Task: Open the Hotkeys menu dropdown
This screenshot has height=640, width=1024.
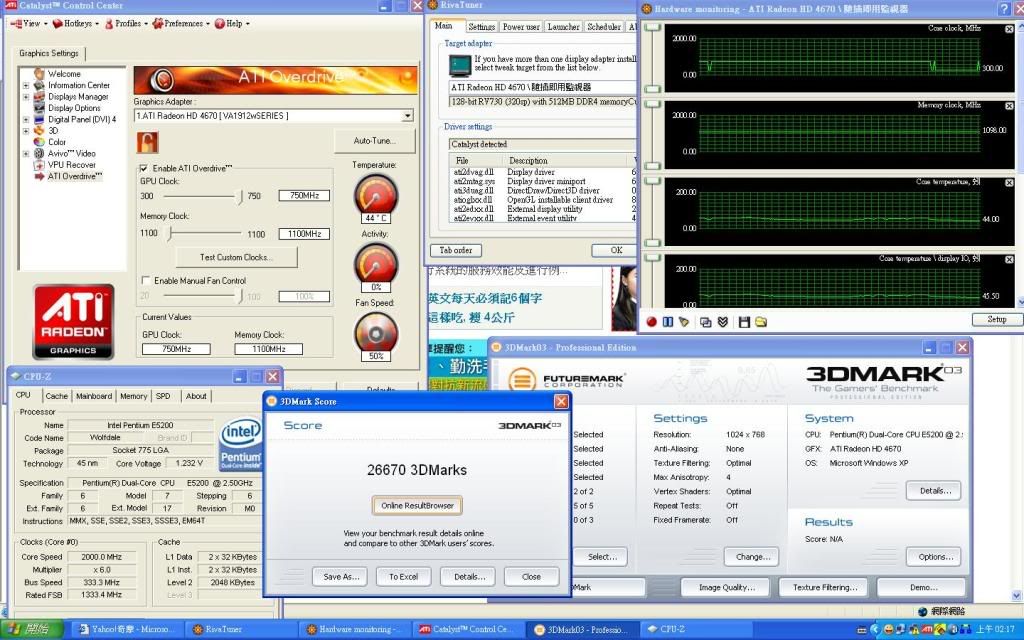Action: pyautogui.click(x=76, y=24)
